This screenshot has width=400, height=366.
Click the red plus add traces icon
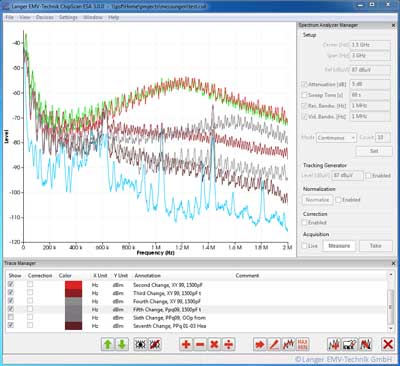(186, 344)
